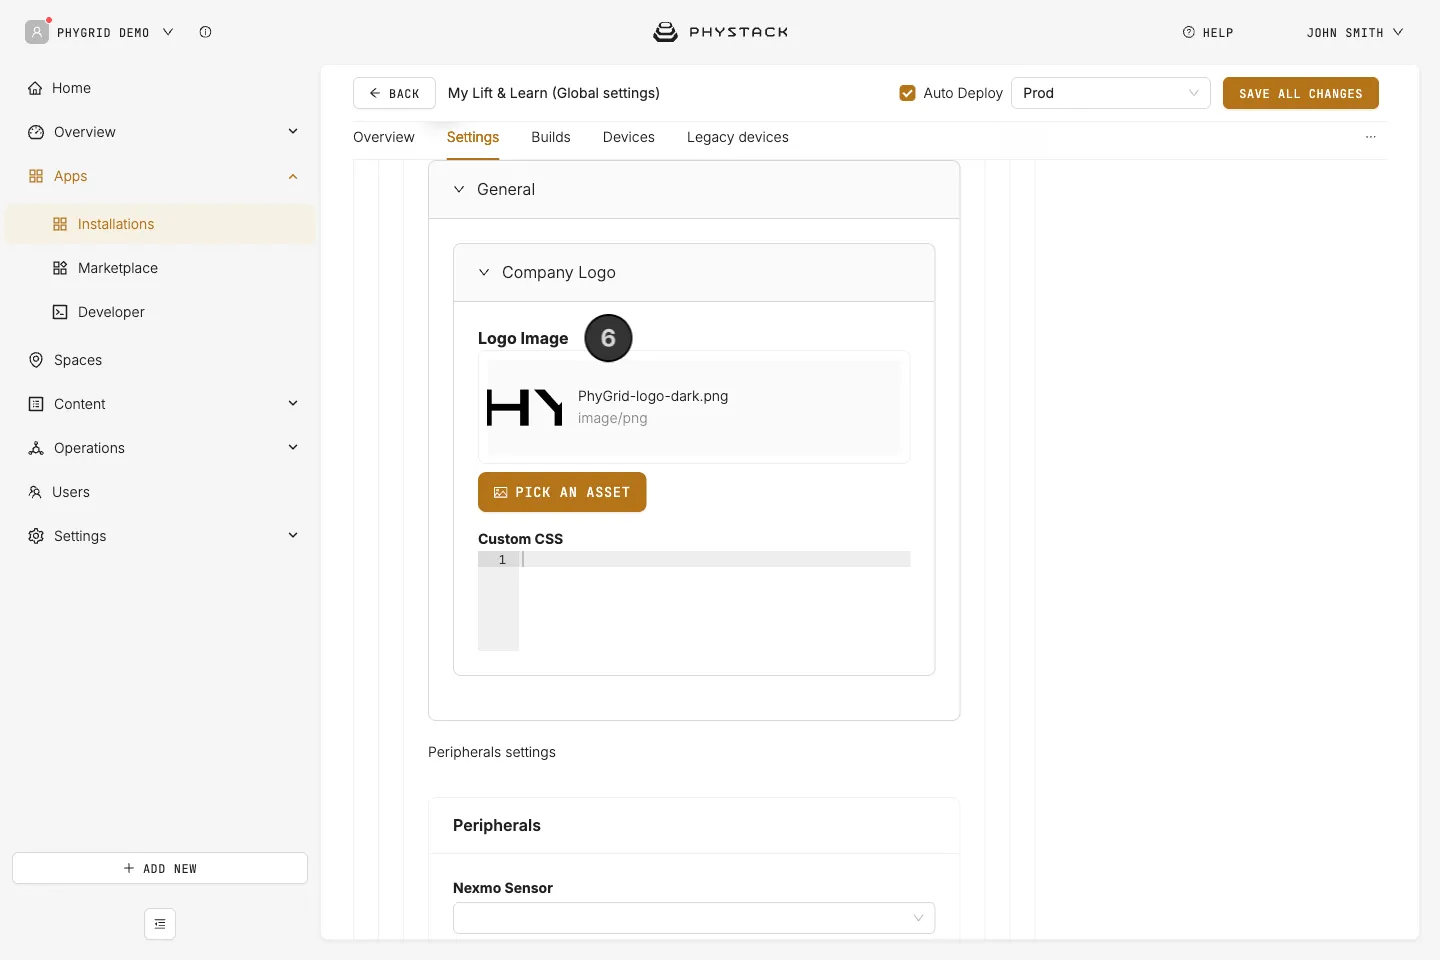Collapse the General section

(x=459, y=189)
